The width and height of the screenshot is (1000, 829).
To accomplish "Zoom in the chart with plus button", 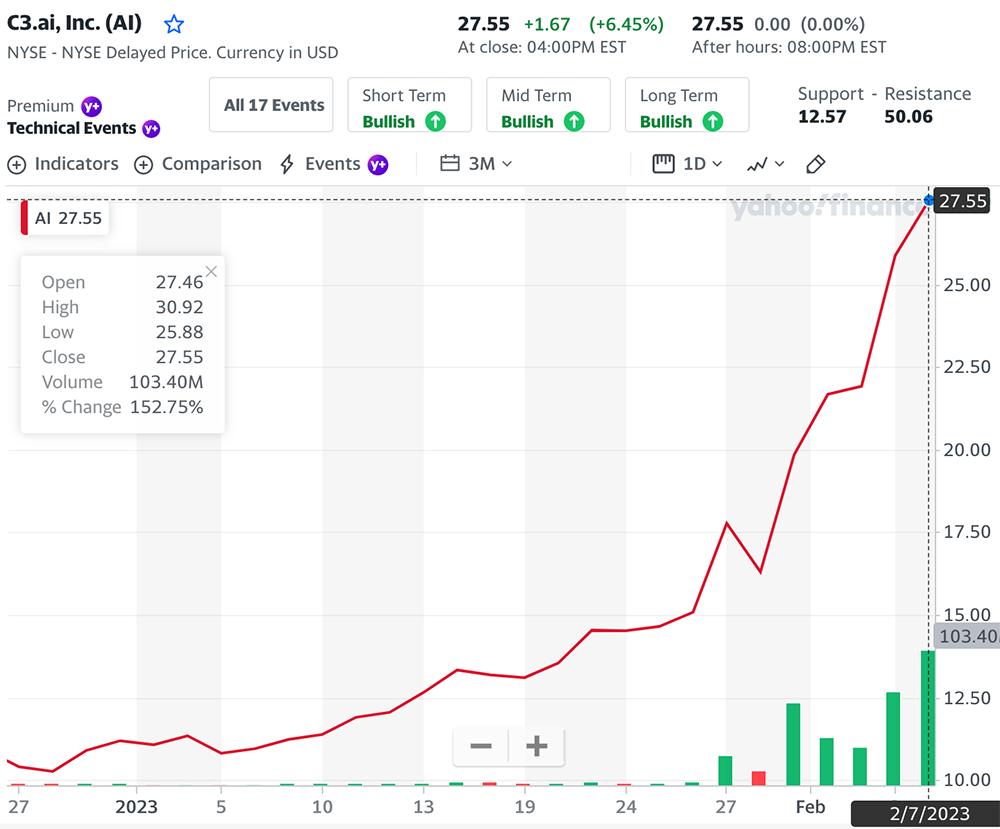I will click(536, 746).
